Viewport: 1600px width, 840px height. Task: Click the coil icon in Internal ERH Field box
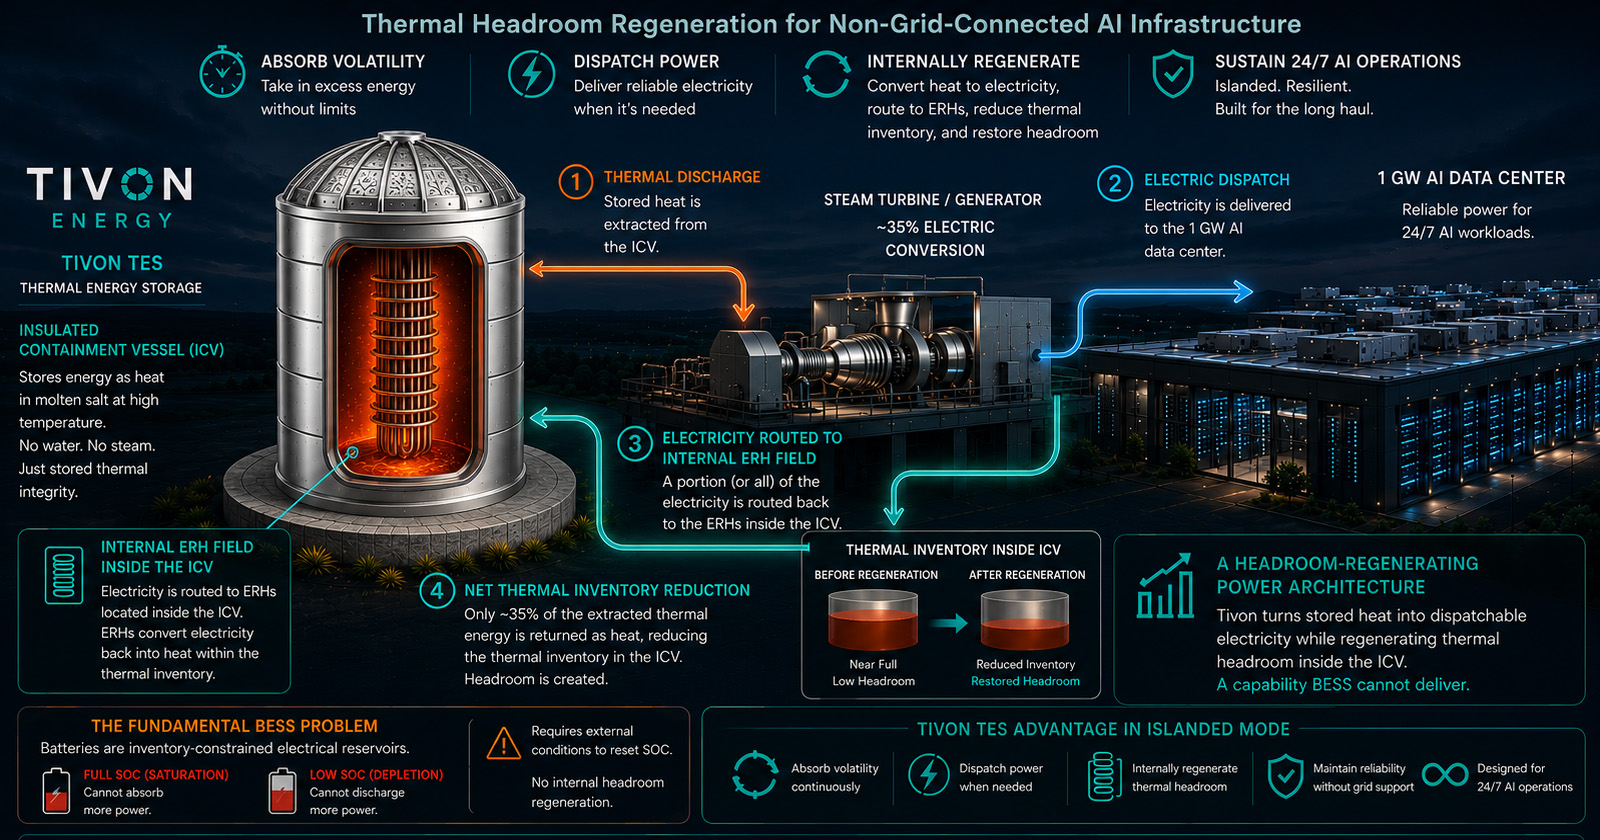tap(64, 574)
